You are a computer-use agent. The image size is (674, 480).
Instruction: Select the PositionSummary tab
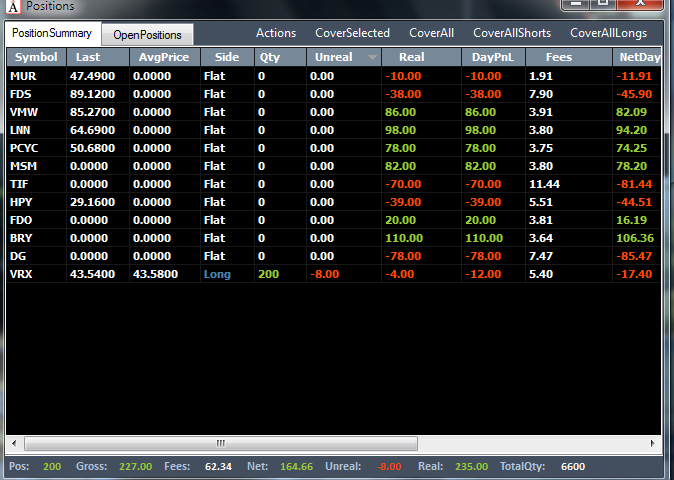[x=52, y=33]
